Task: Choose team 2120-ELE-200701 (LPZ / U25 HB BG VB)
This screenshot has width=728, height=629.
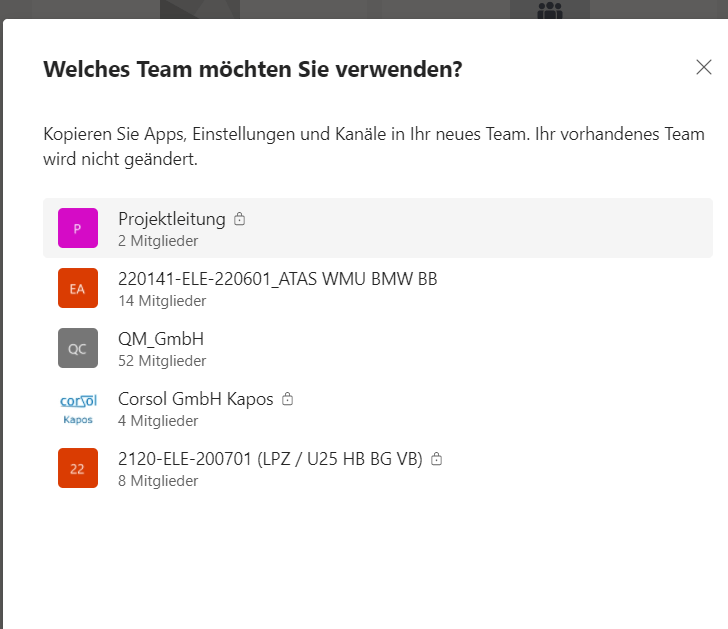Action: click(x=270, y=459)
